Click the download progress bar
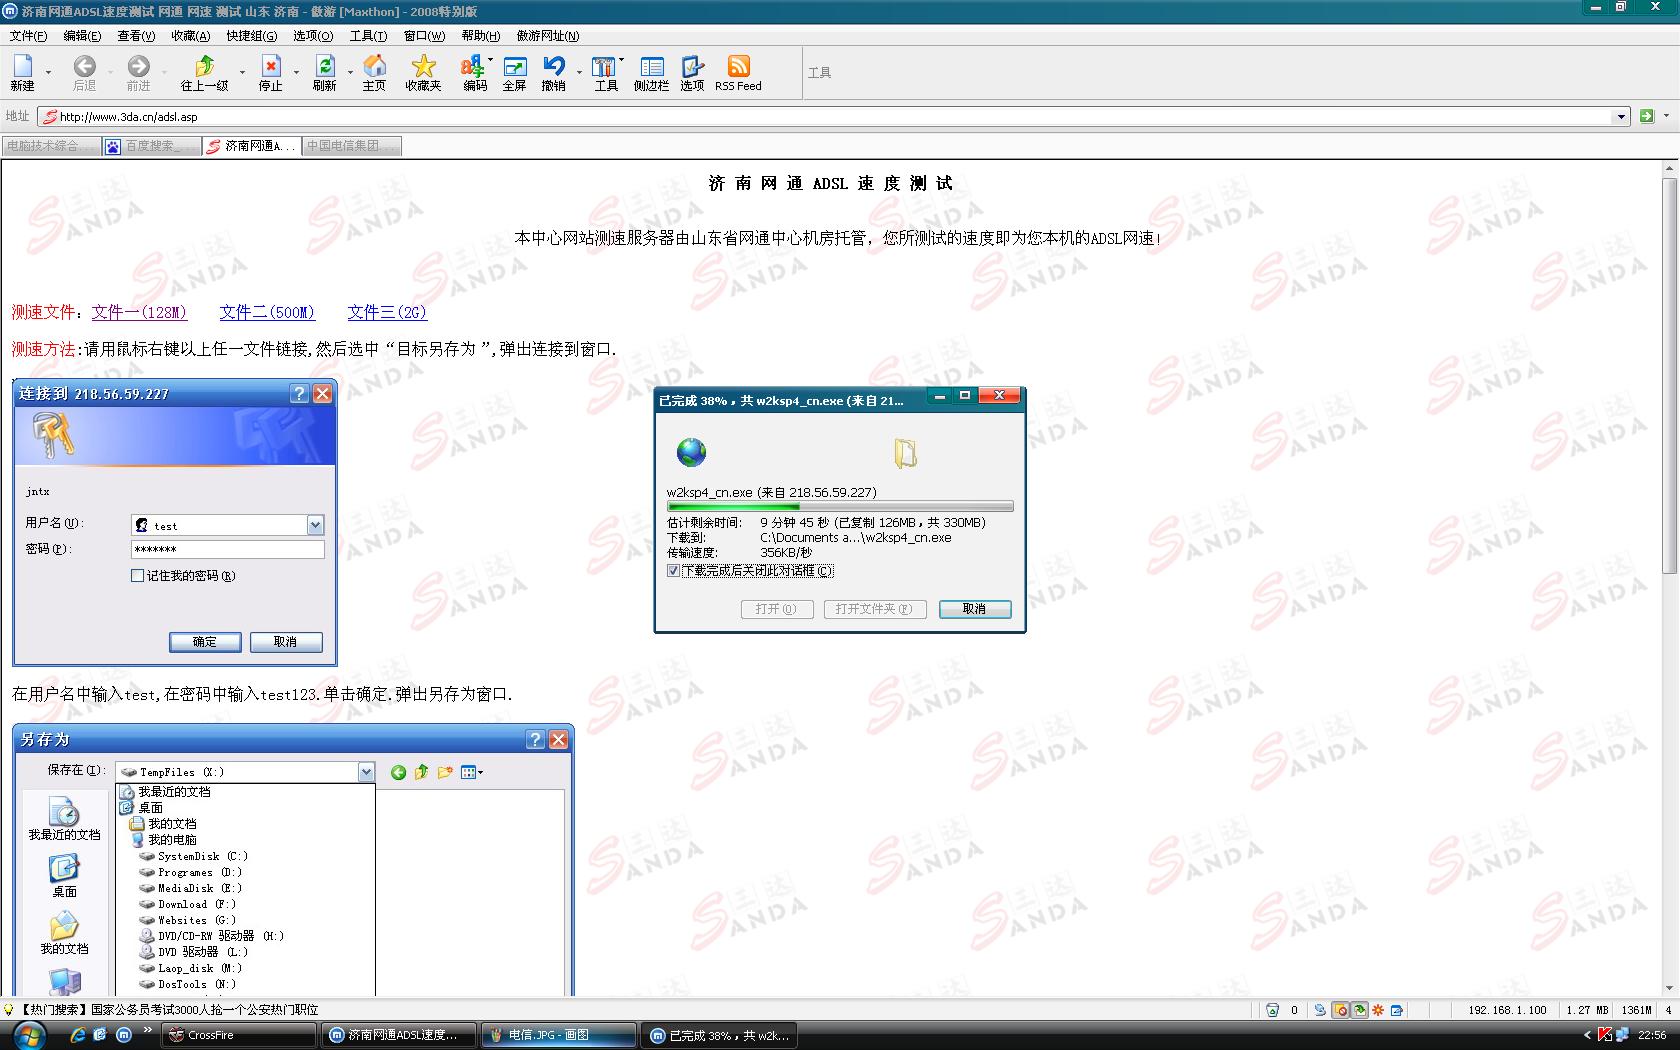 [840, 506]
